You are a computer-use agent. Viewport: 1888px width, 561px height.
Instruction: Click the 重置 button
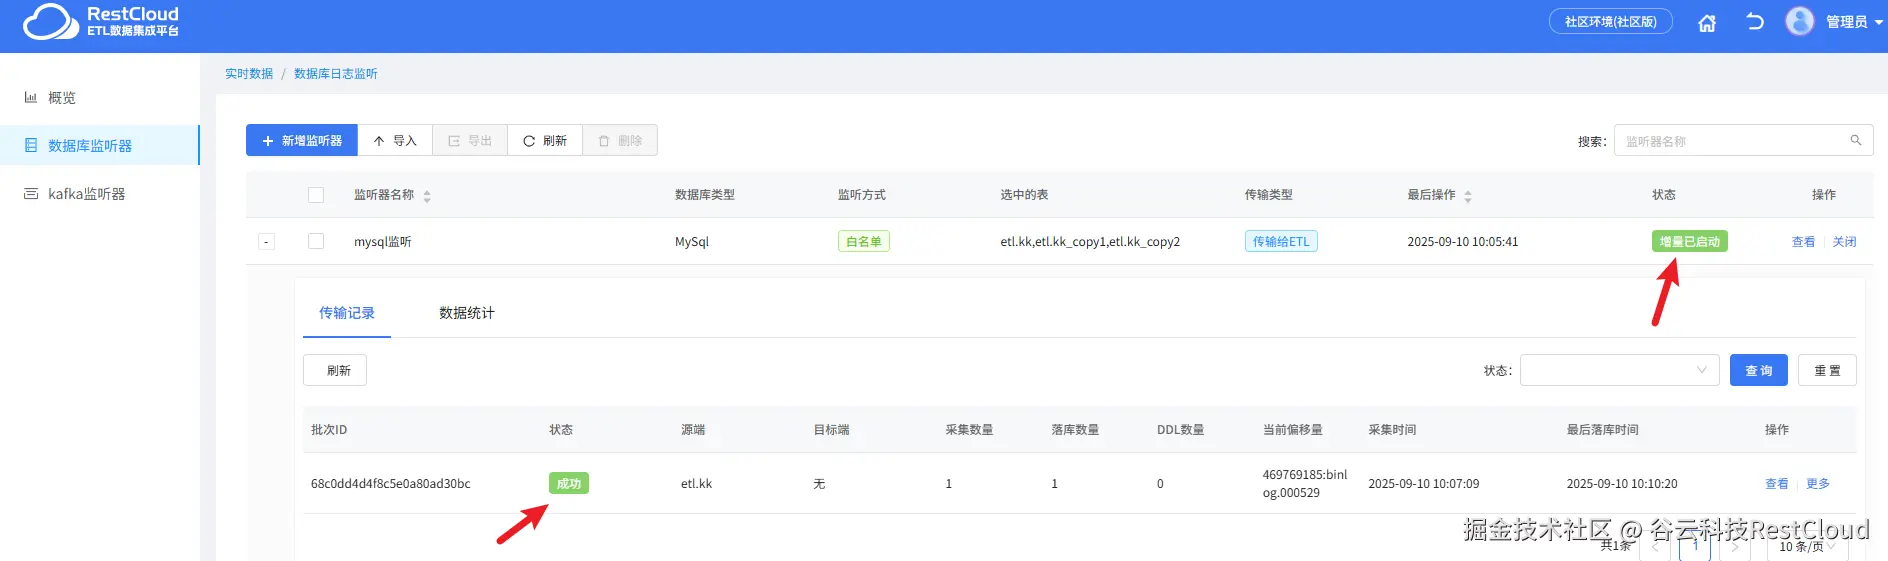pyautogui.click(x=1827, y=370)
